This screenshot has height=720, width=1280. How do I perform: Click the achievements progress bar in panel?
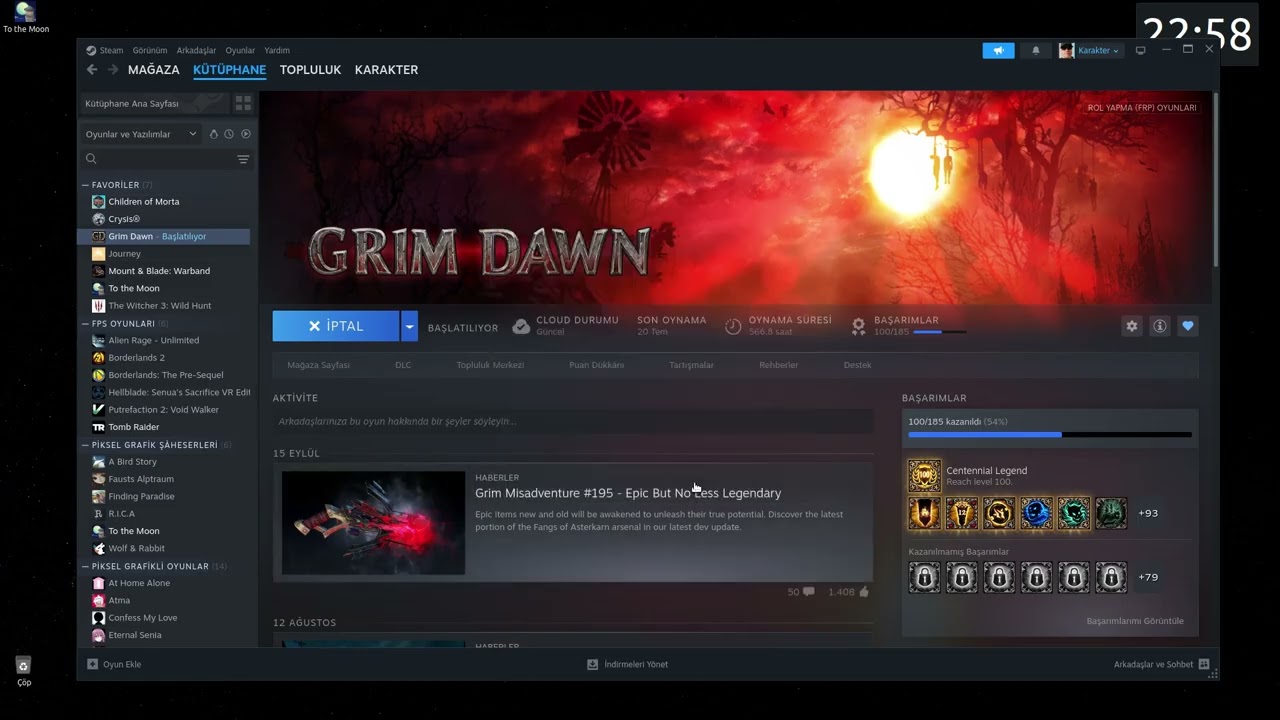click(1050, 435)
